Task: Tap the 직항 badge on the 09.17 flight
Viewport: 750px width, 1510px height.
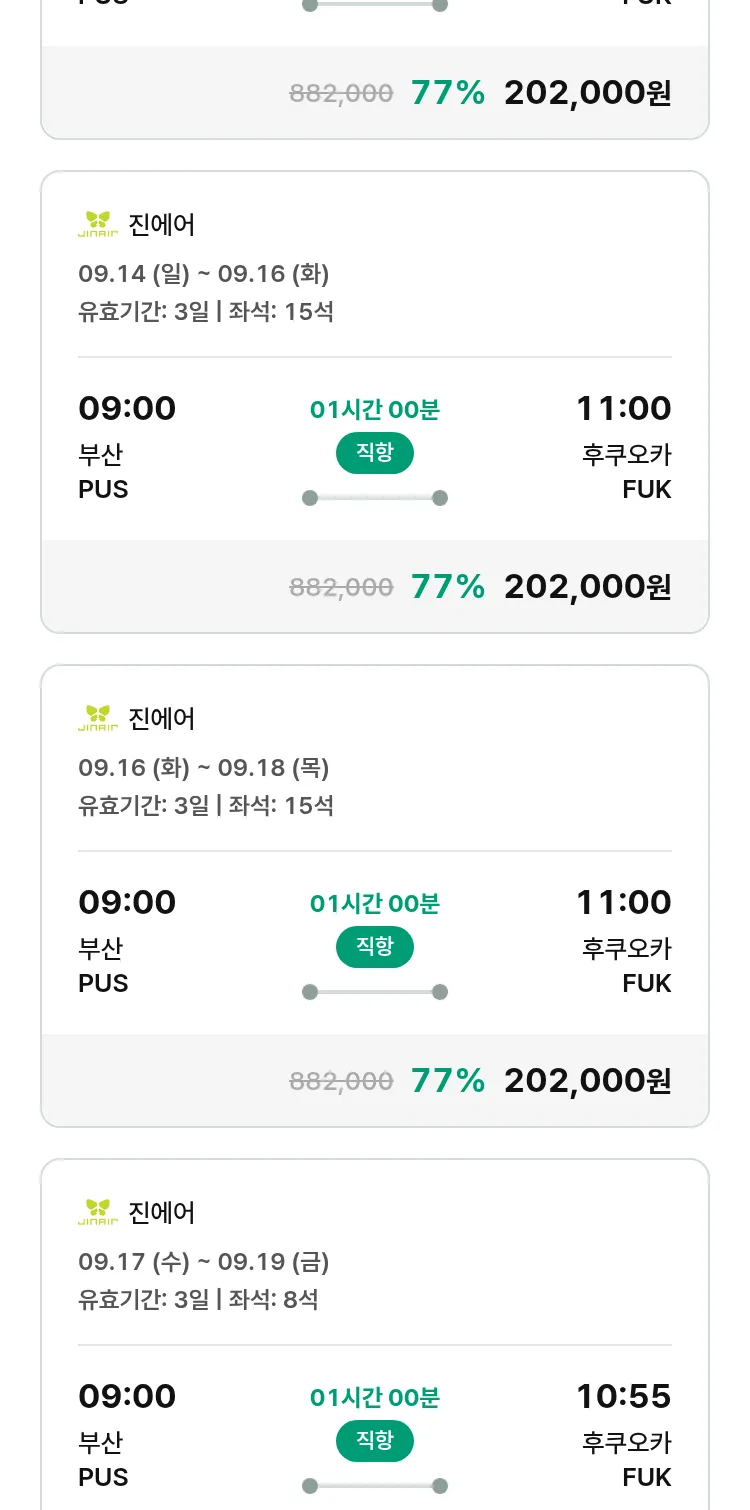Action: click(x=375, y=1441)
